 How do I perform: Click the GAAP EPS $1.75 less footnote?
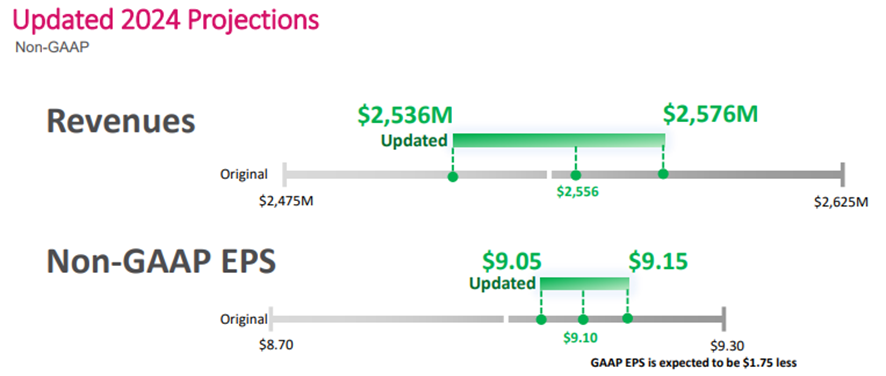[693, 362]
